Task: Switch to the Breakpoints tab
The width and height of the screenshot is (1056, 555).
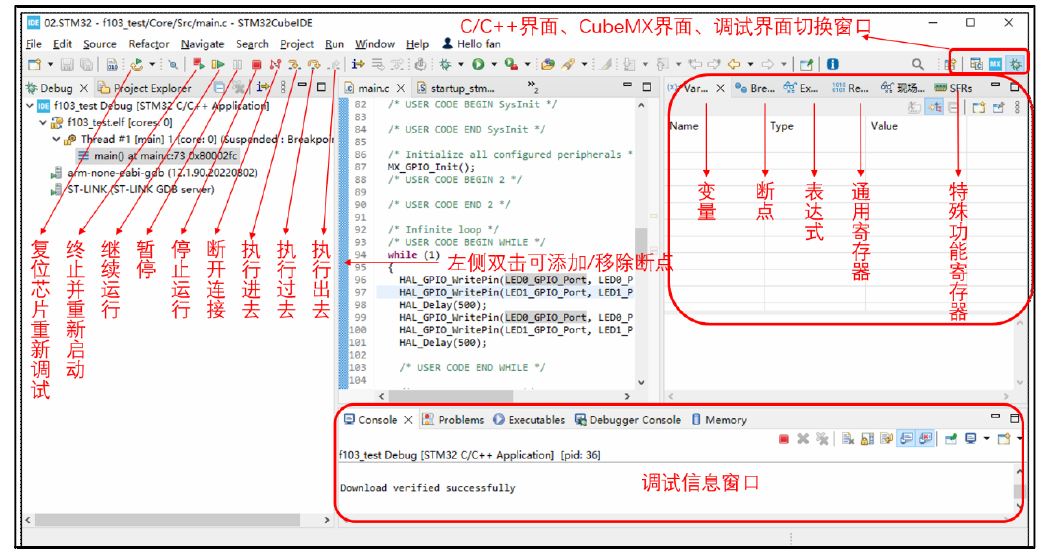Action: click(x=756, y=88)
